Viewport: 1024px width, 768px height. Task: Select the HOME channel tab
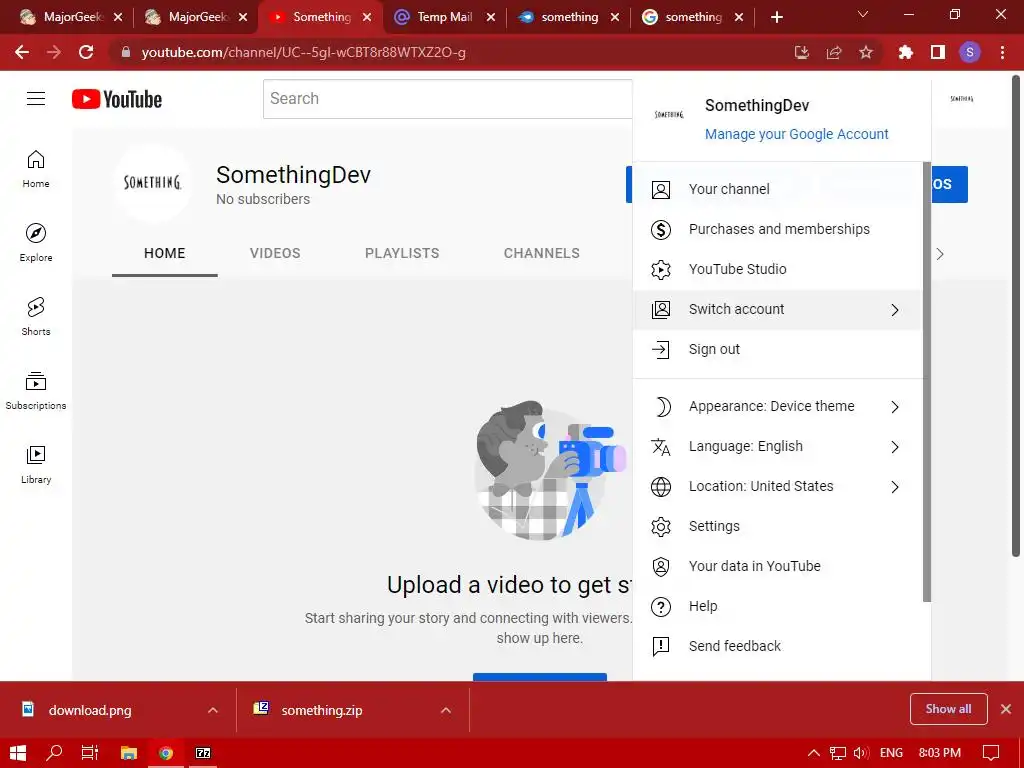(x=165, y=253)
